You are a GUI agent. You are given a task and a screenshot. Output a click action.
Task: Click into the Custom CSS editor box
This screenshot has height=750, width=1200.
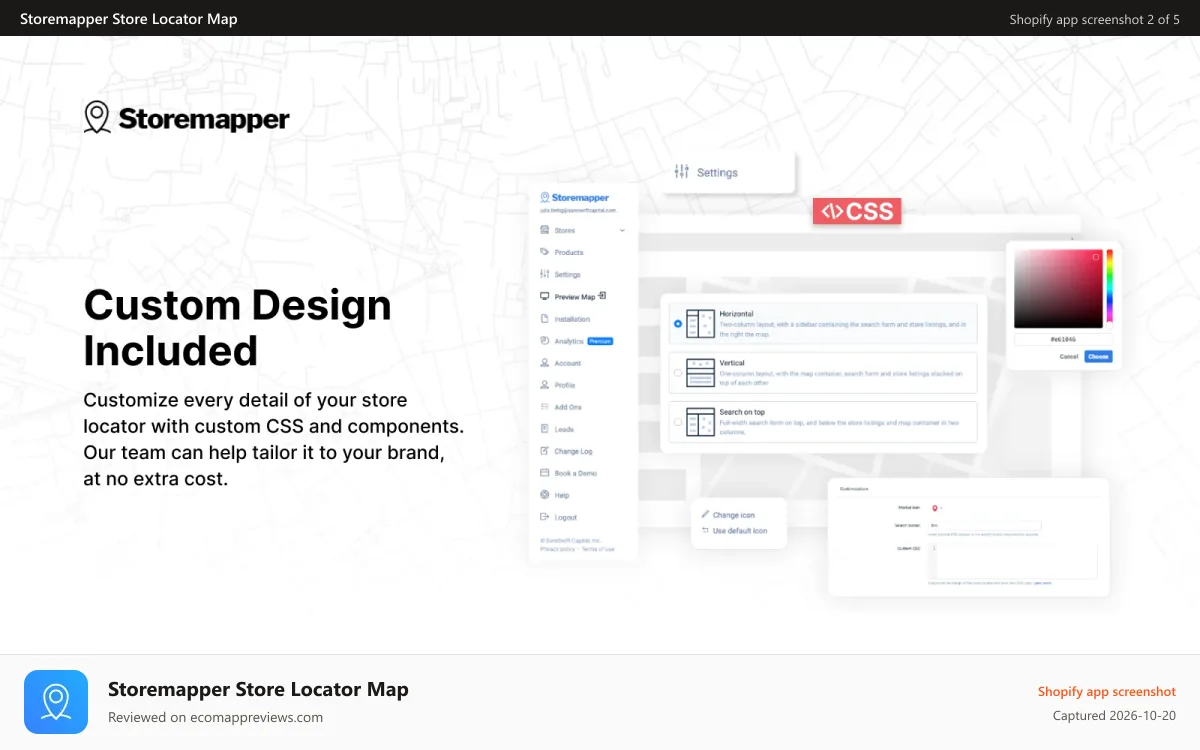[1013, 561]
